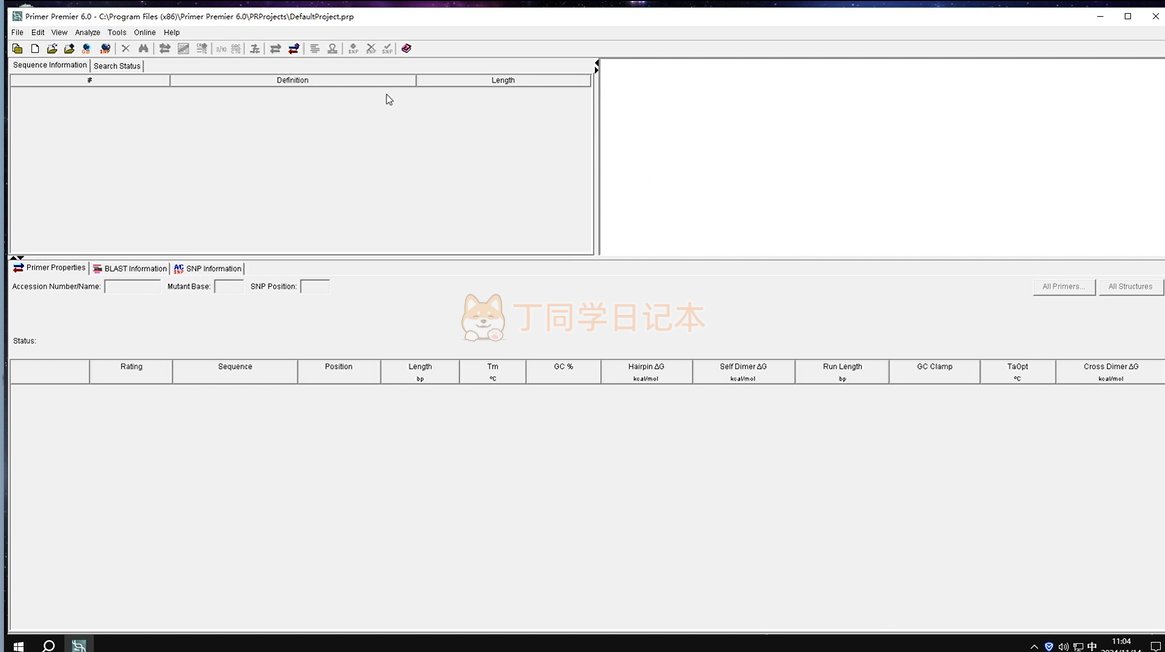
Task: Open the Tools menu
Action: [x=117, y=32]
